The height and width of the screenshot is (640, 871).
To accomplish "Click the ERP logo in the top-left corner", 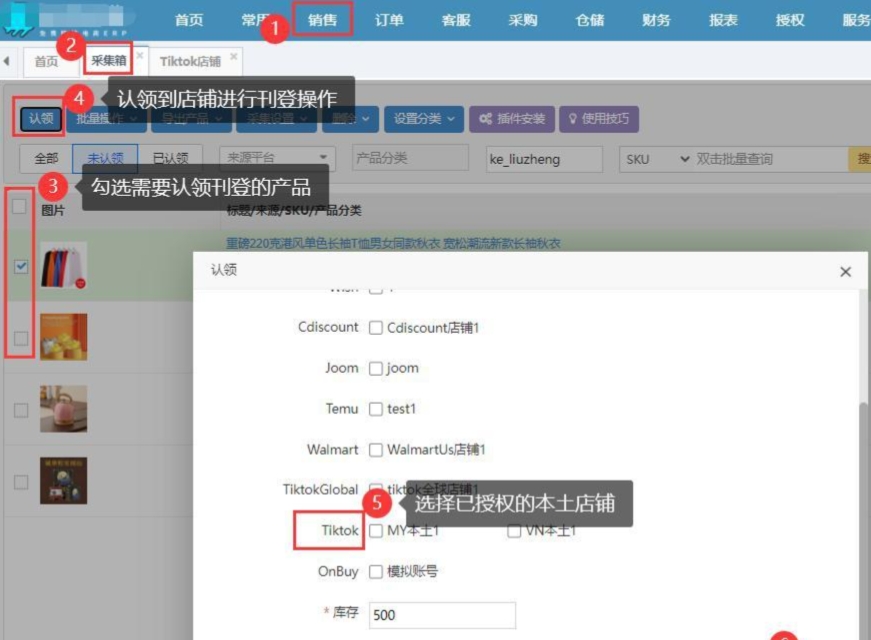I will [18, 18].
